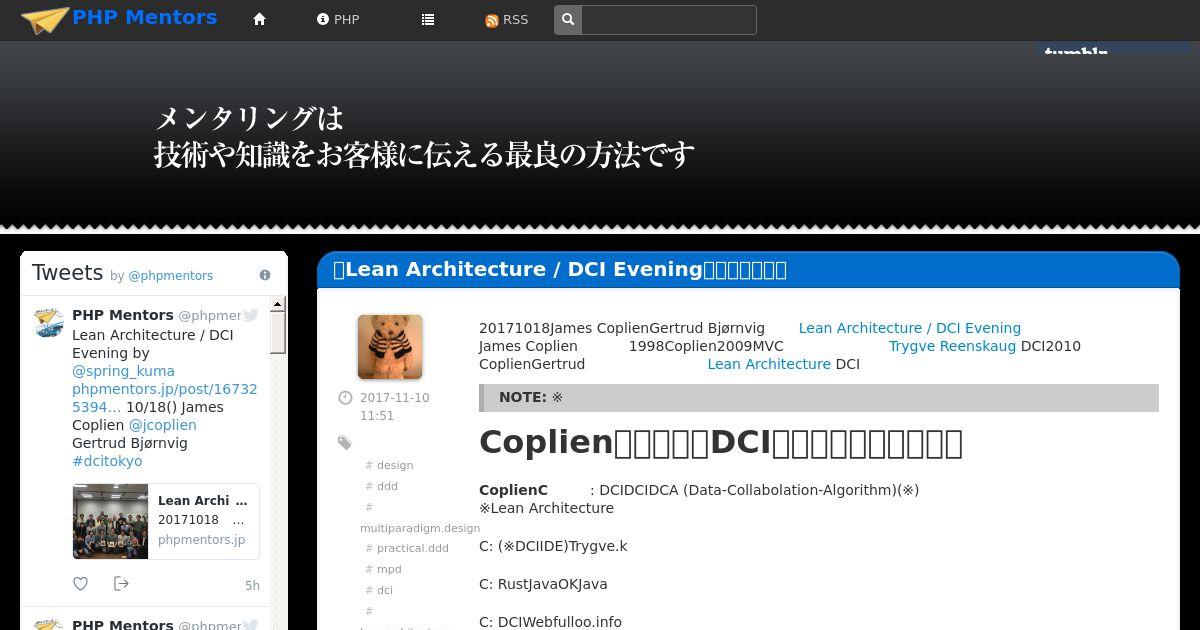
Task: Open @spring_kuma mention link
Action: 123,371
